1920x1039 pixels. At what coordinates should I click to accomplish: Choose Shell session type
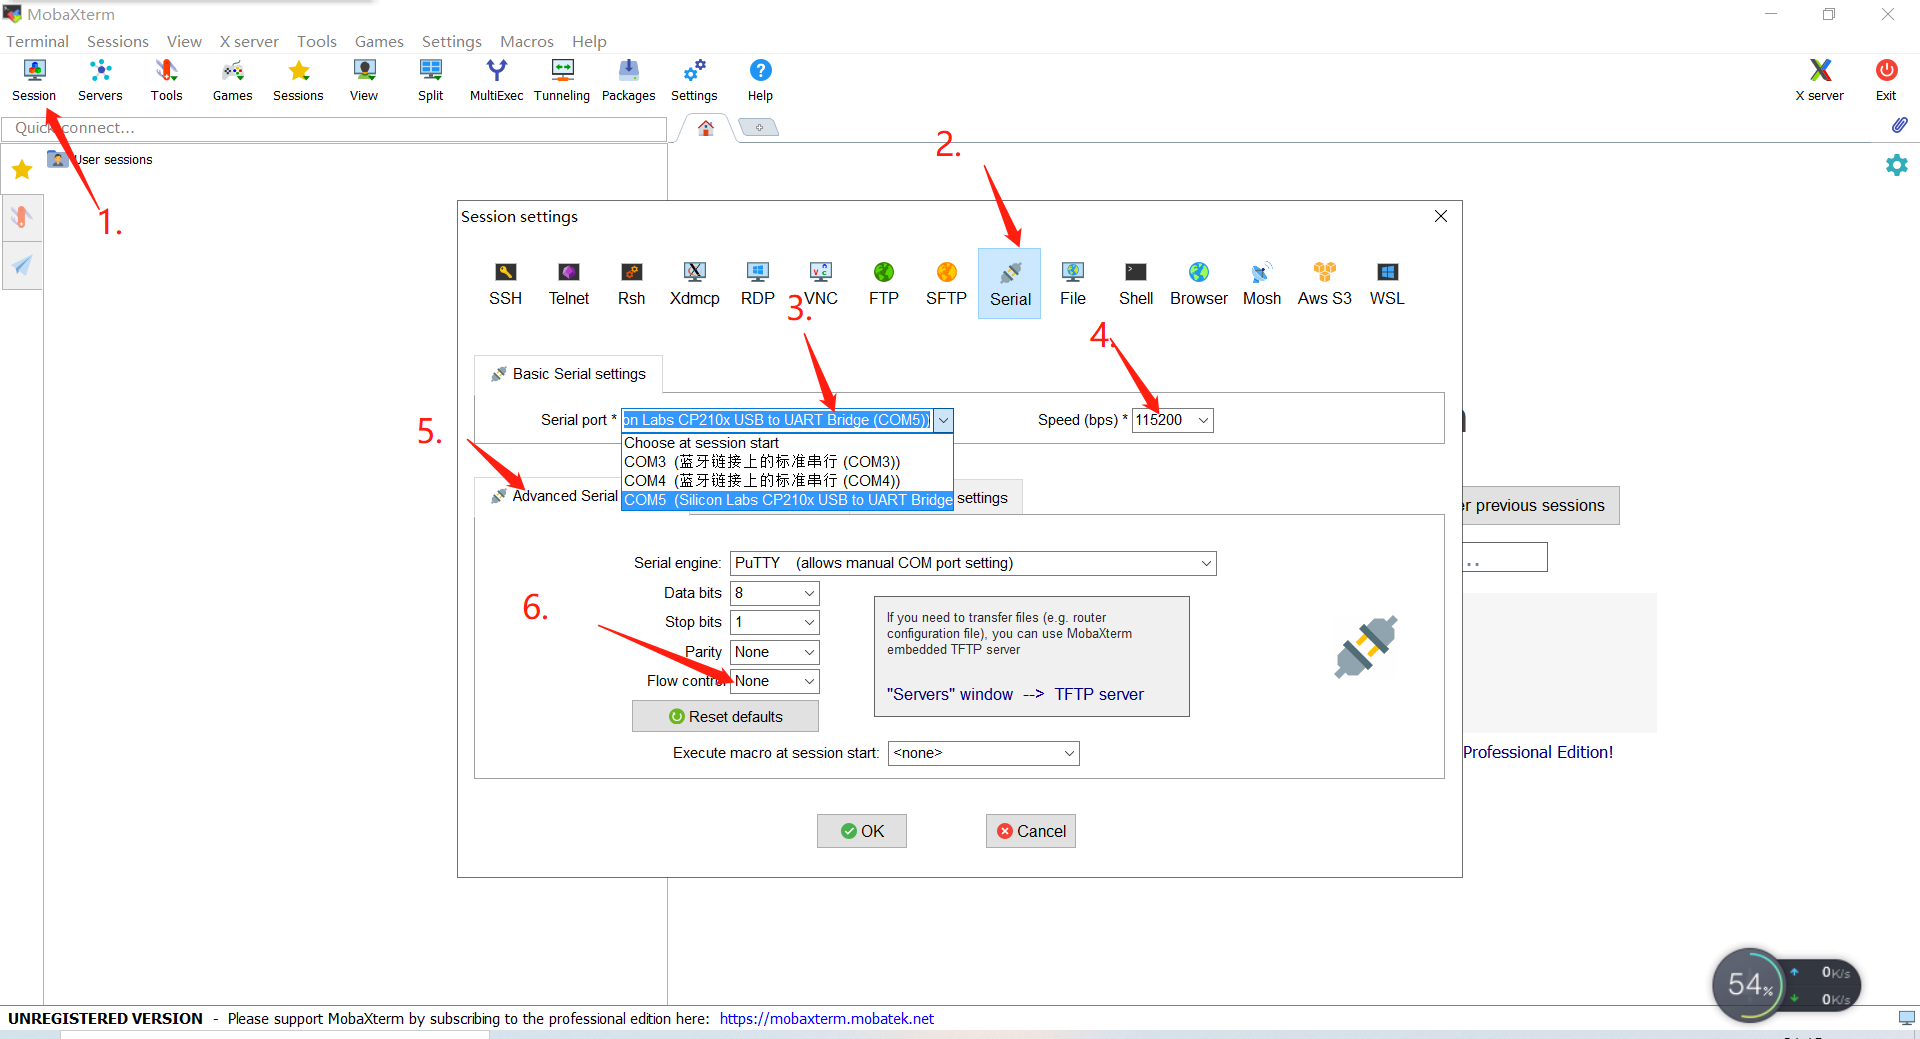click(x=1135, y=284)
